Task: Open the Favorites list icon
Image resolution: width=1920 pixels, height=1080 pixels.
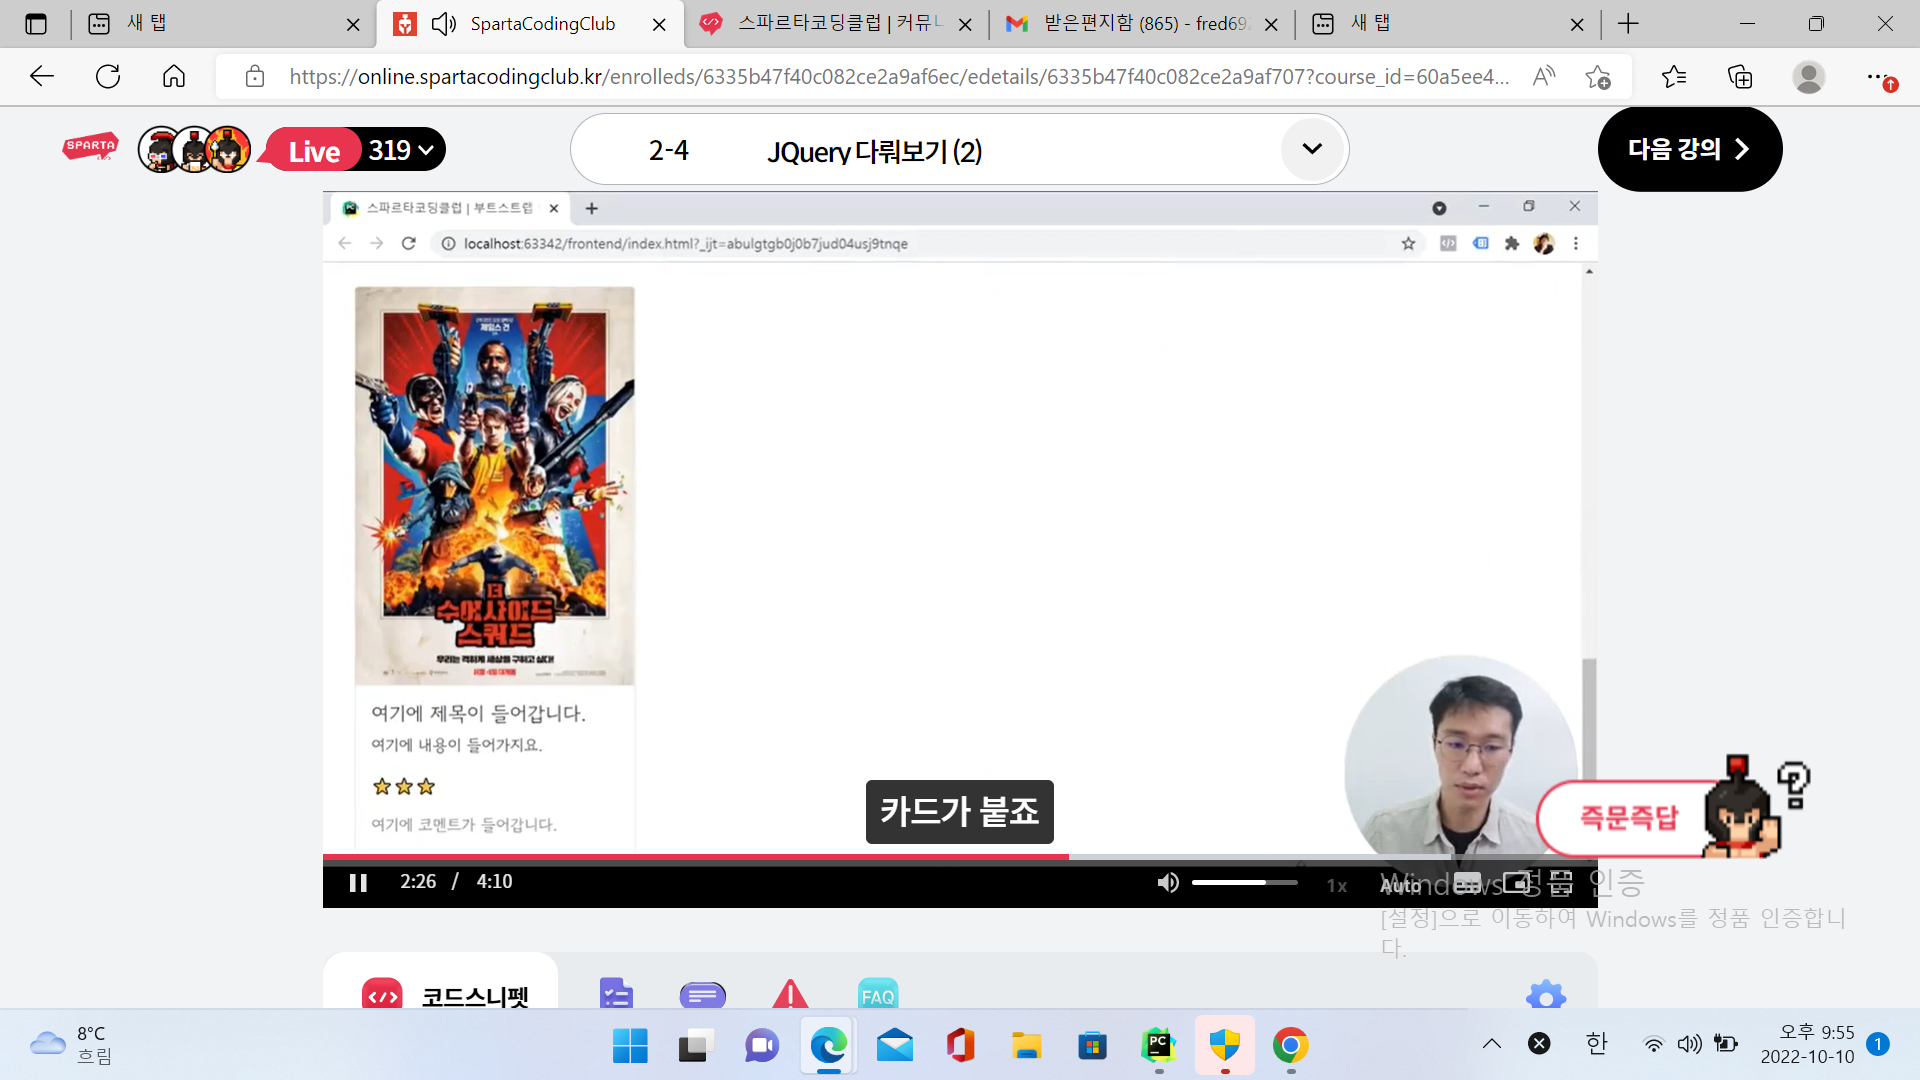Action: [x=1673, y=77]
